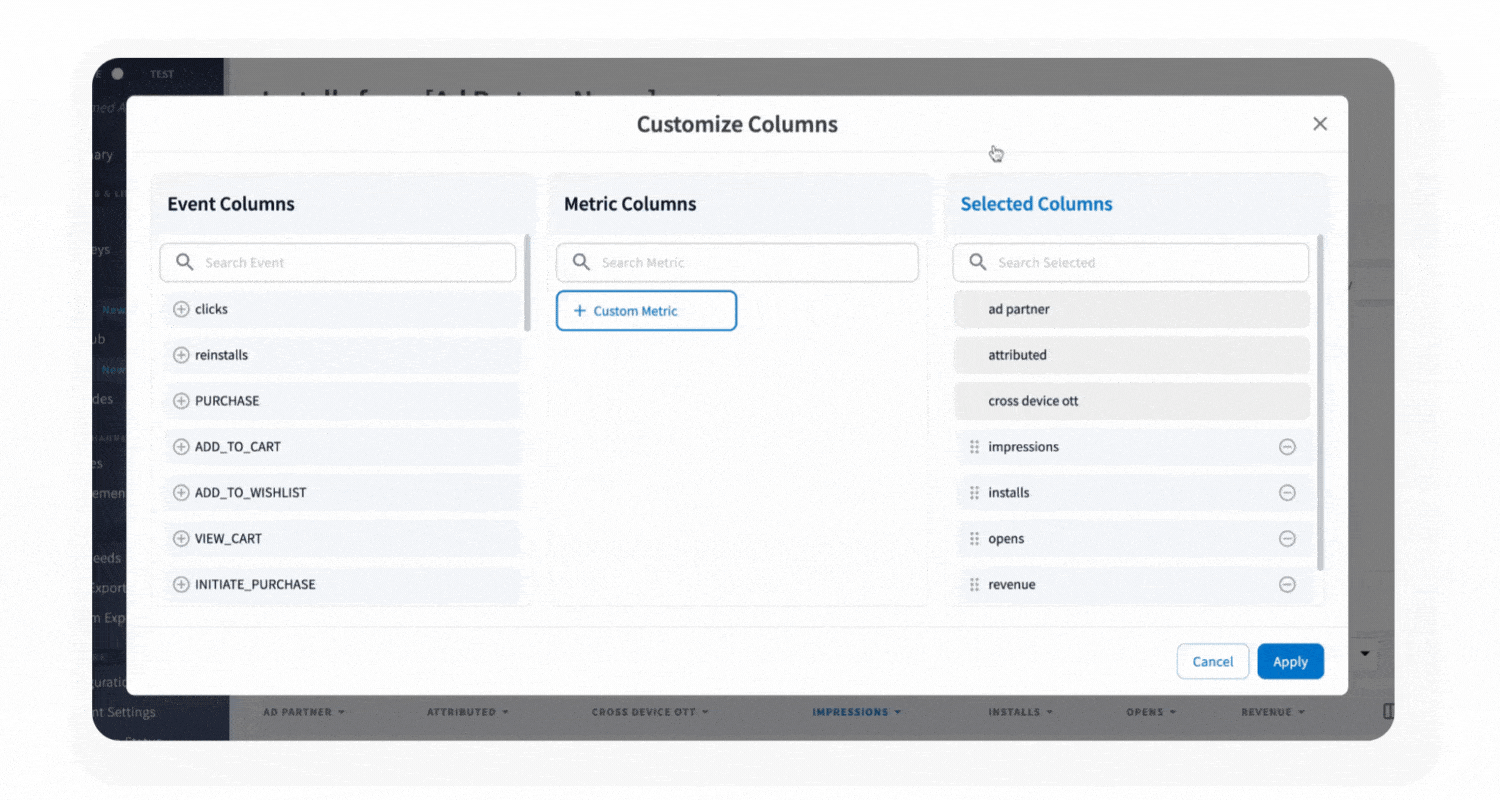Close Customize Columns dialog with X
Image resolution: width=1500 pixels, height=800 pixels.
(x=1320, y=124)
